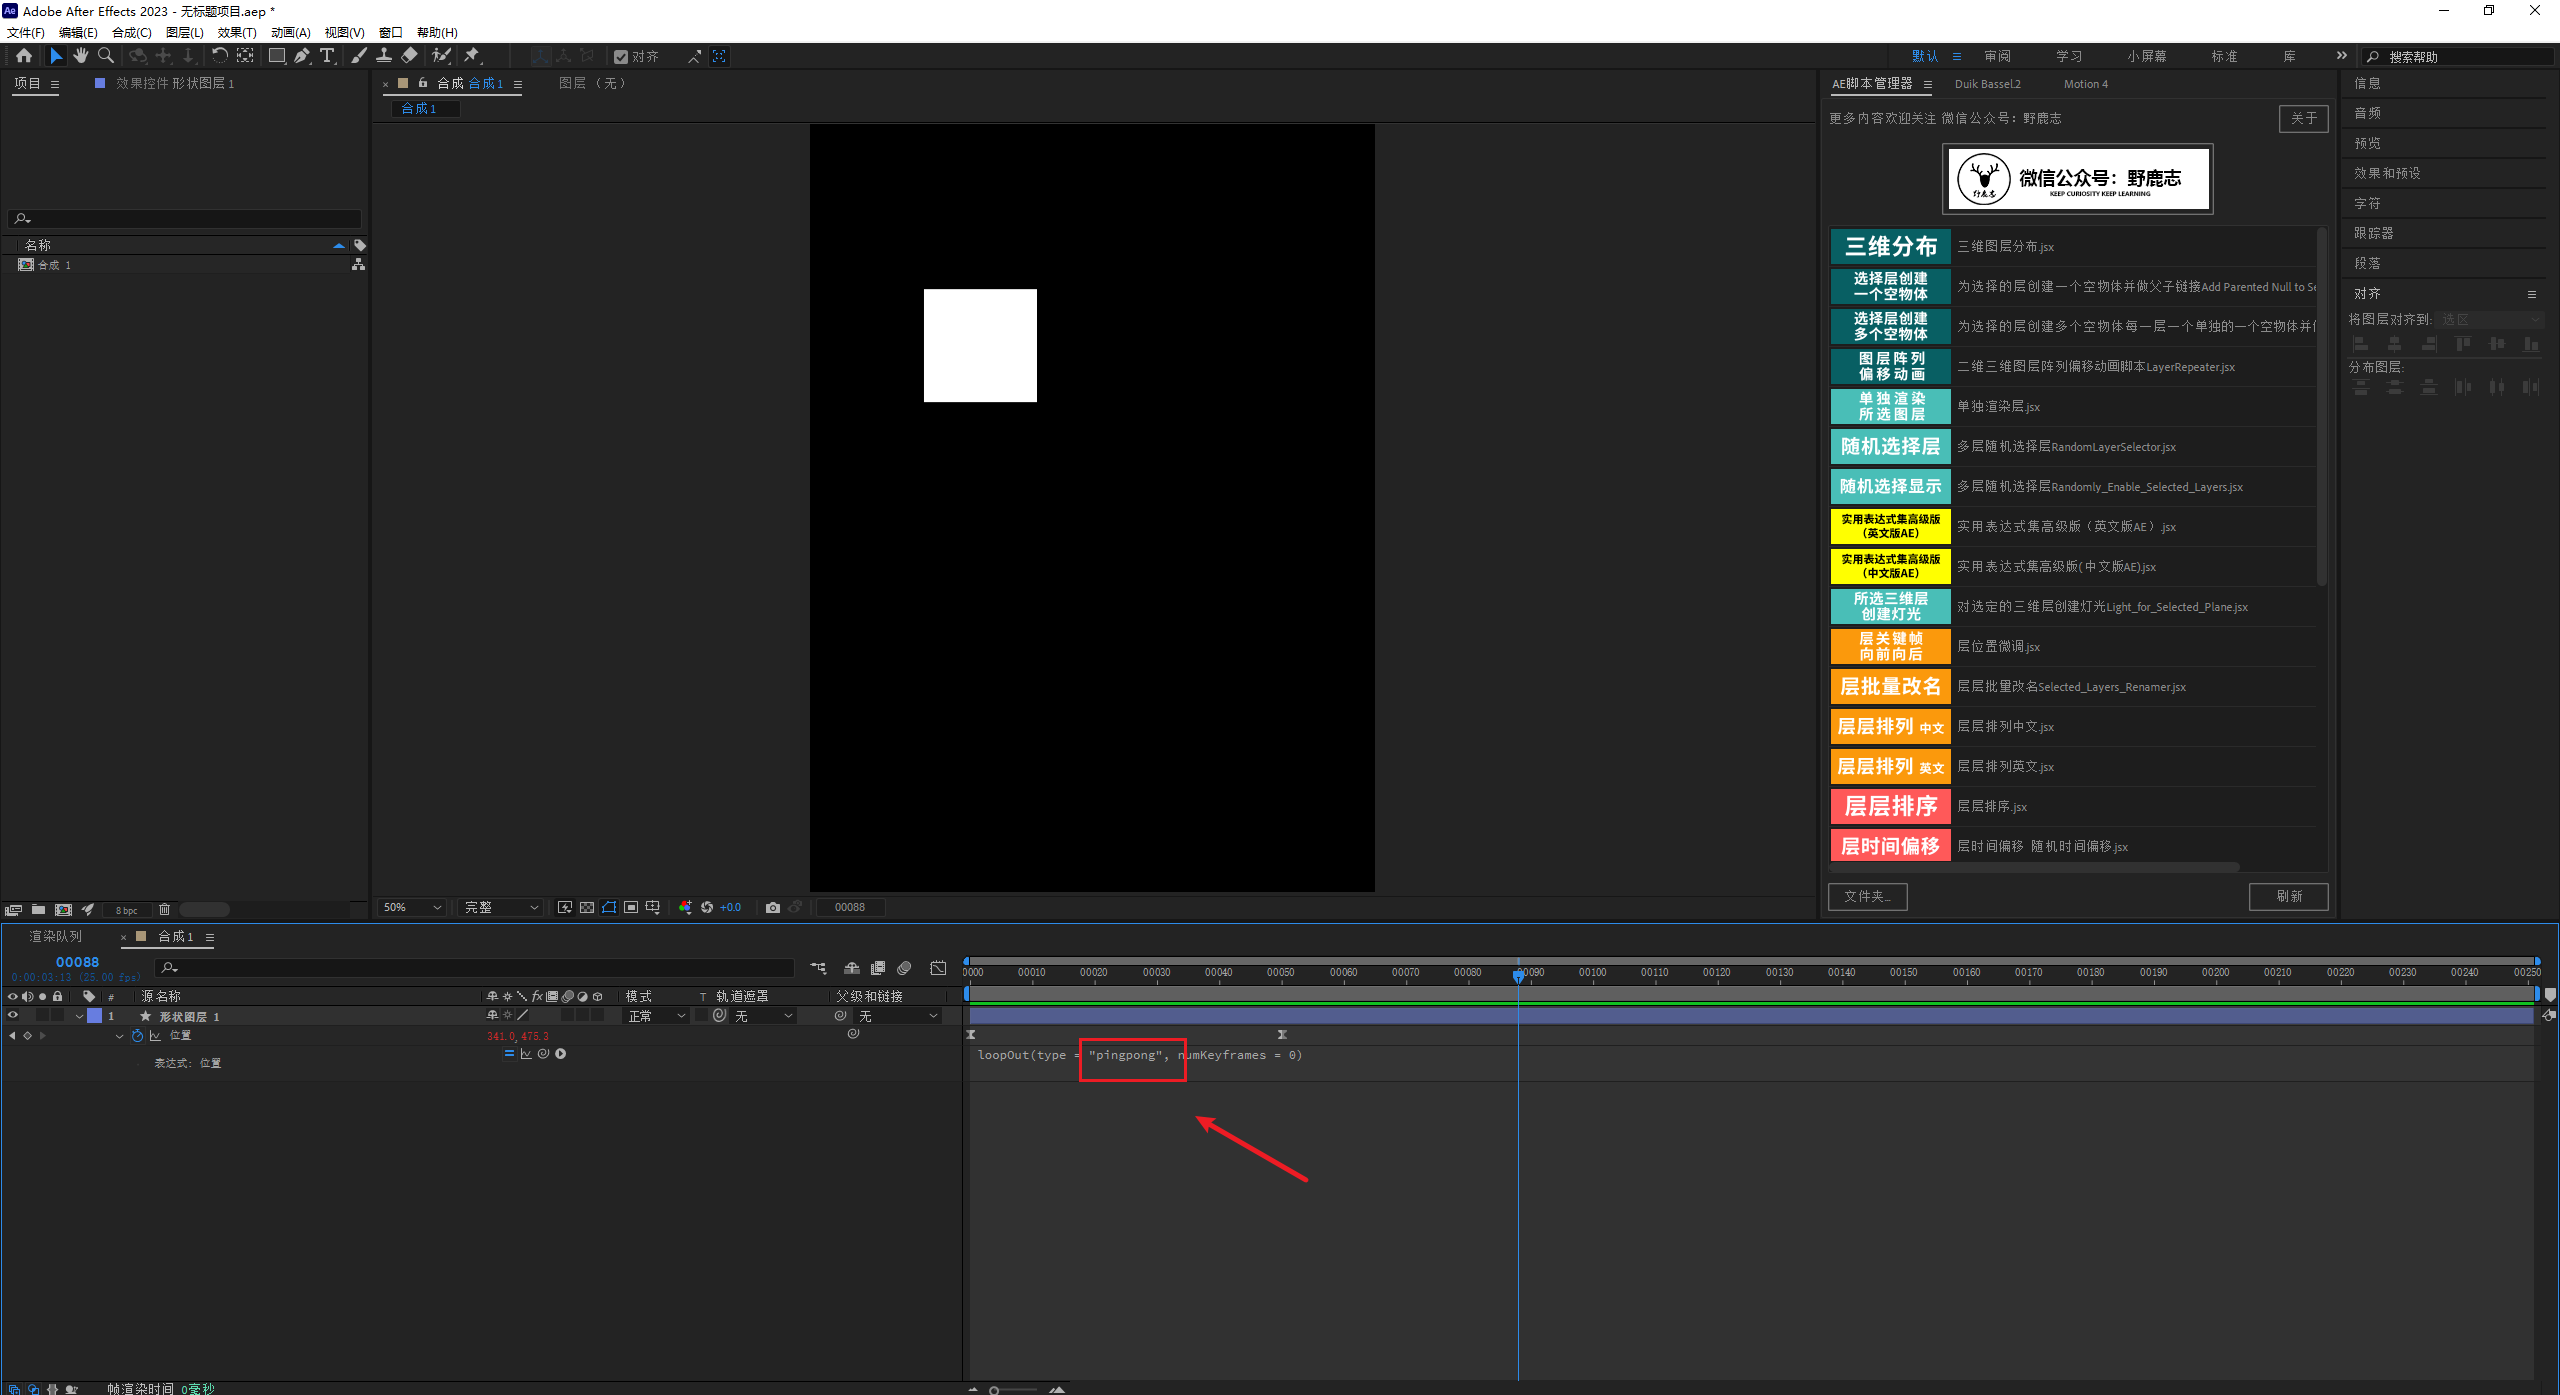Collapse the 形状图层 1 layer twirl arrow
Viewport: 2560px width, 1395px height.
coord(79,1016)
